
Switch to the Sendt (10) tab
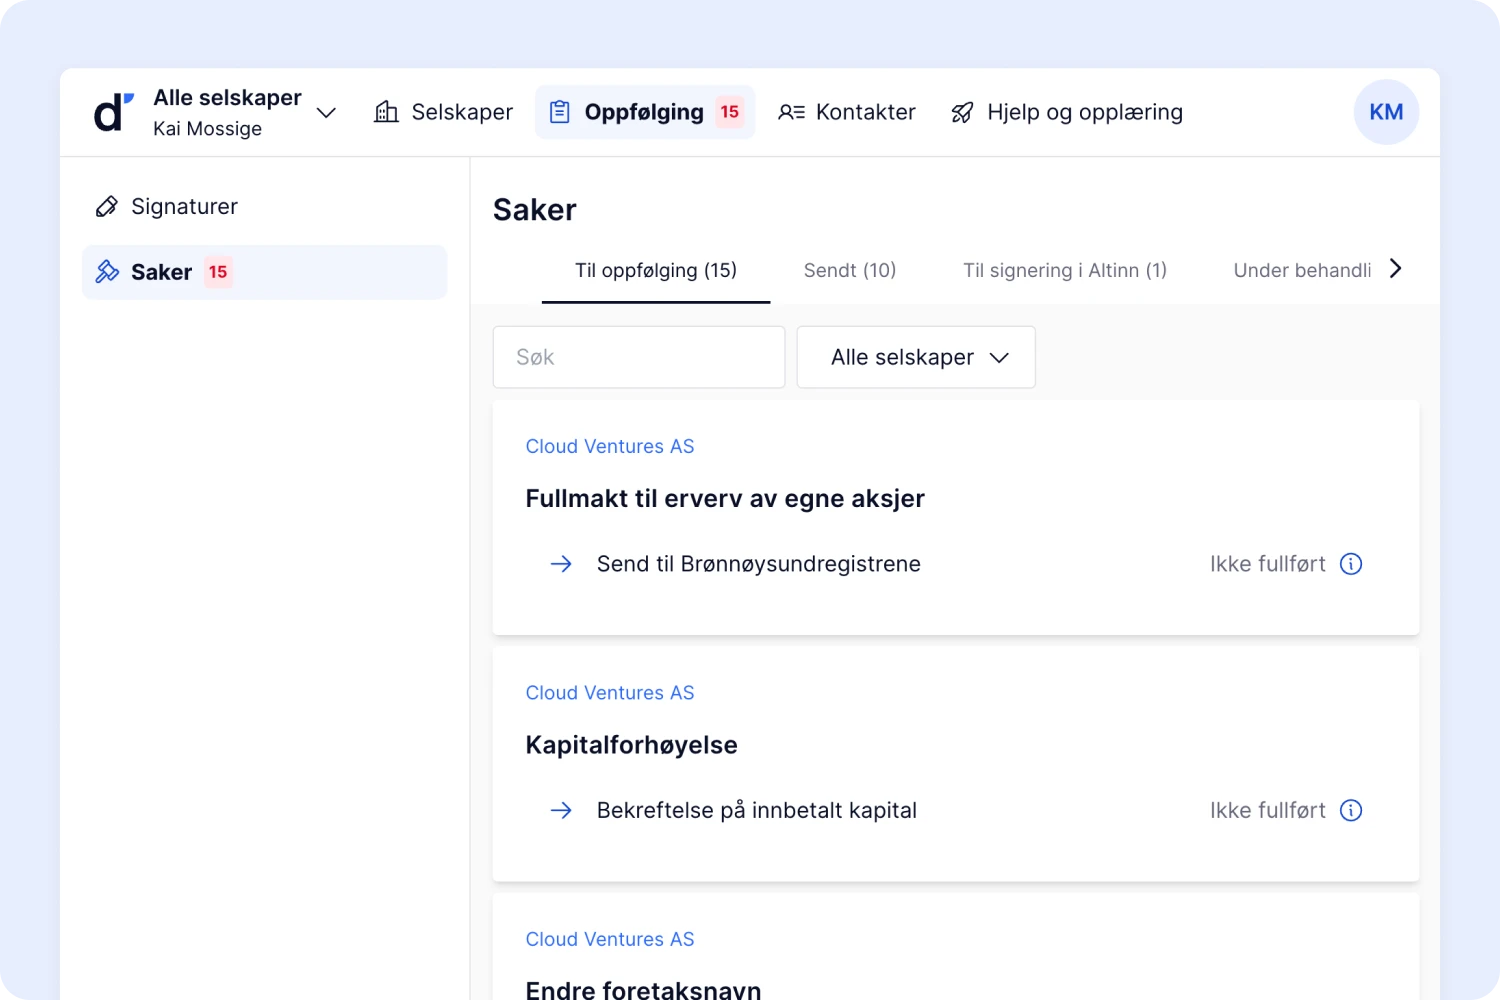(x=850, y=270)
